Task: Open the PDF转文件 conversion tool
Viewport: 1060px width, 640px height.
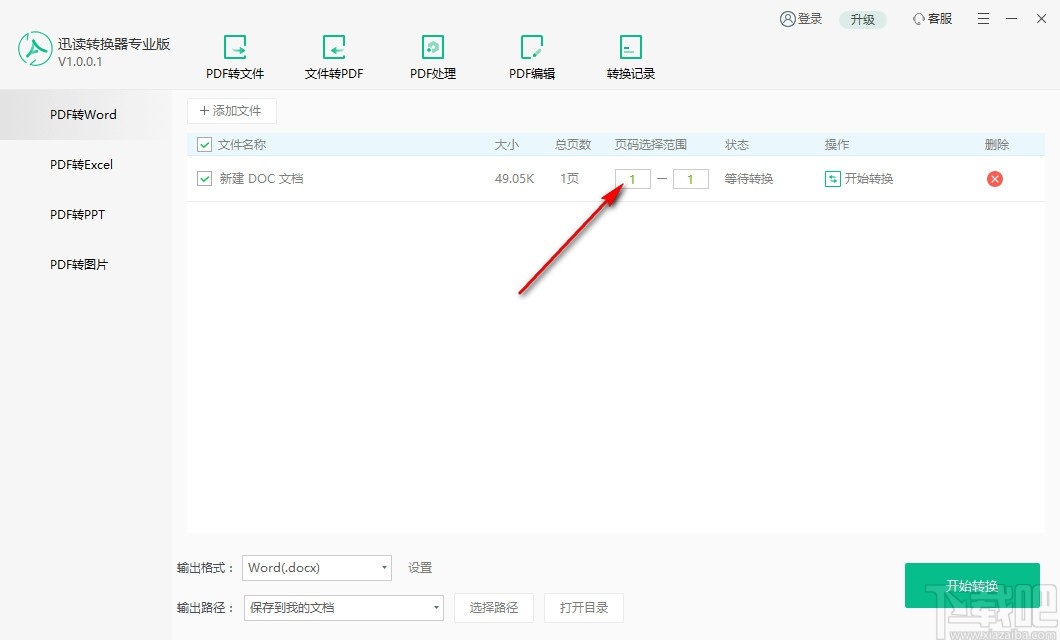Action: pos(235,55)
